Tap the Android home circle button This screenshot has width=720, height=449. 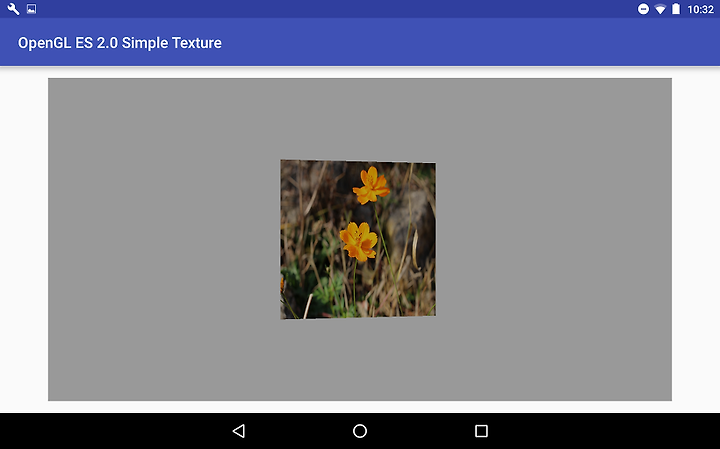pos(360,431)
